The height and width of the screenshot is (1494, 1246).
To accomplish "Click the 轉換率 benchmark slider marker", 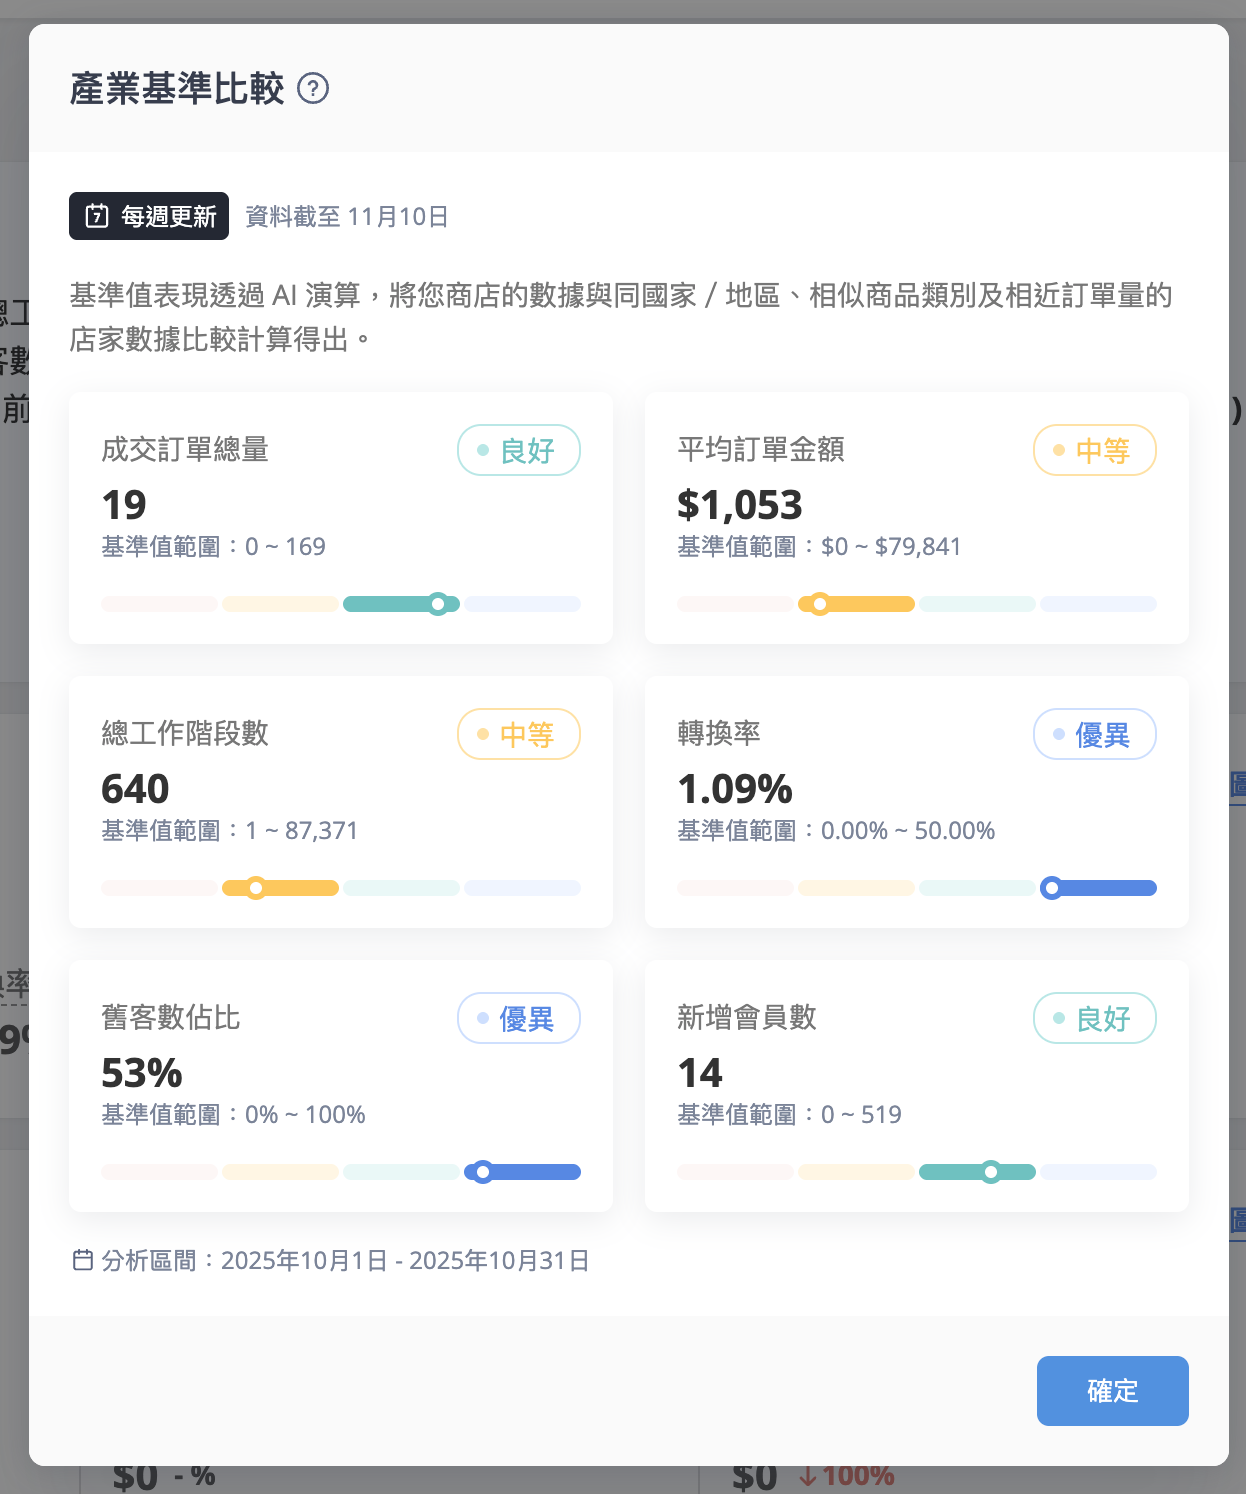I will 1051,888.
